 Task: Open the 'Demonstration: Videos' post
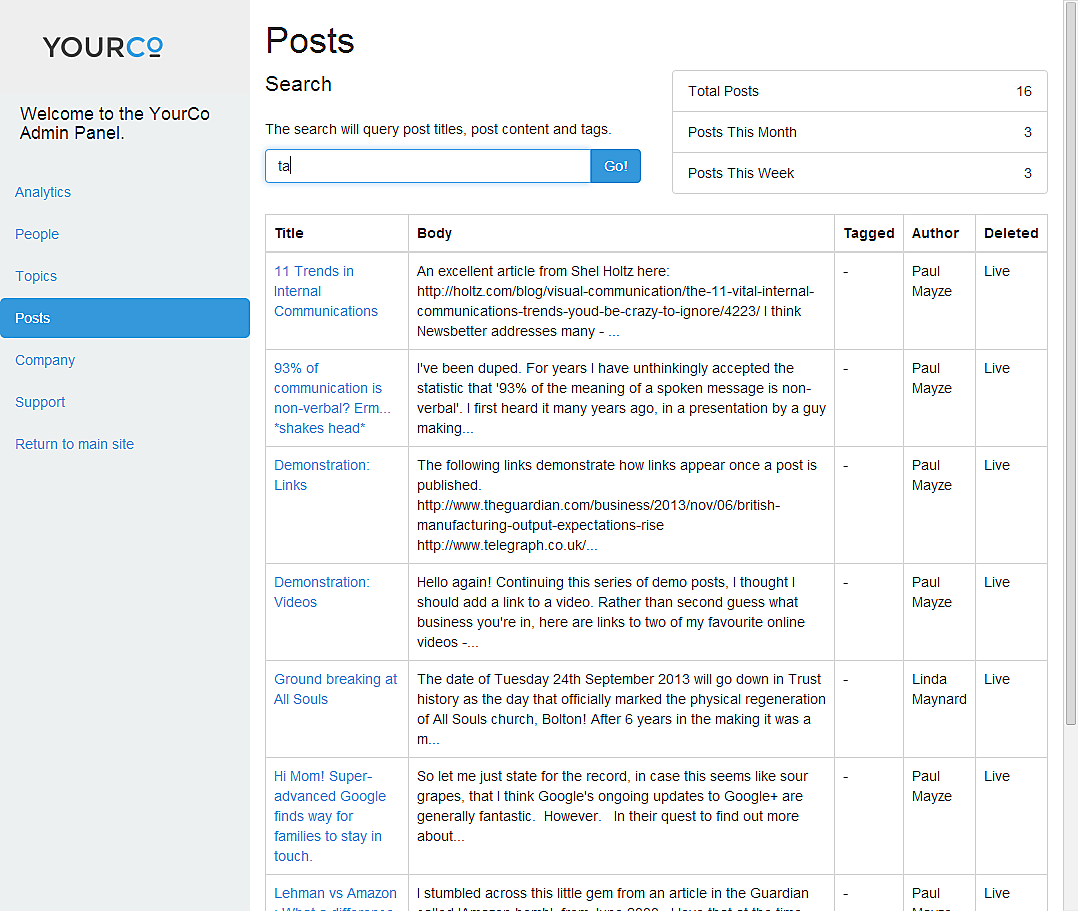[x=321, y=592]
